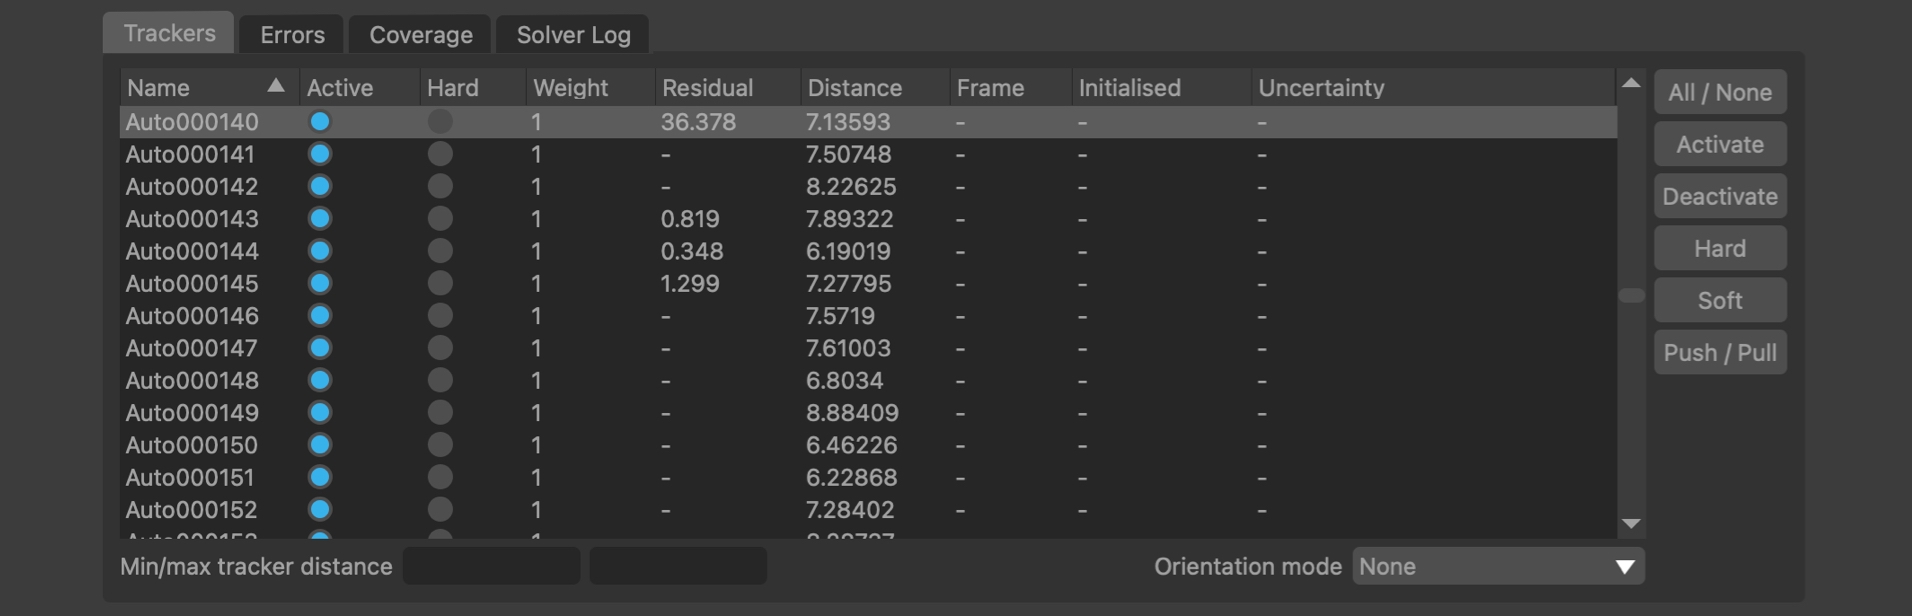The image size is (1912, 616).
Task: Sort by the Frame column header
Action: click(x=1010, y=88)
